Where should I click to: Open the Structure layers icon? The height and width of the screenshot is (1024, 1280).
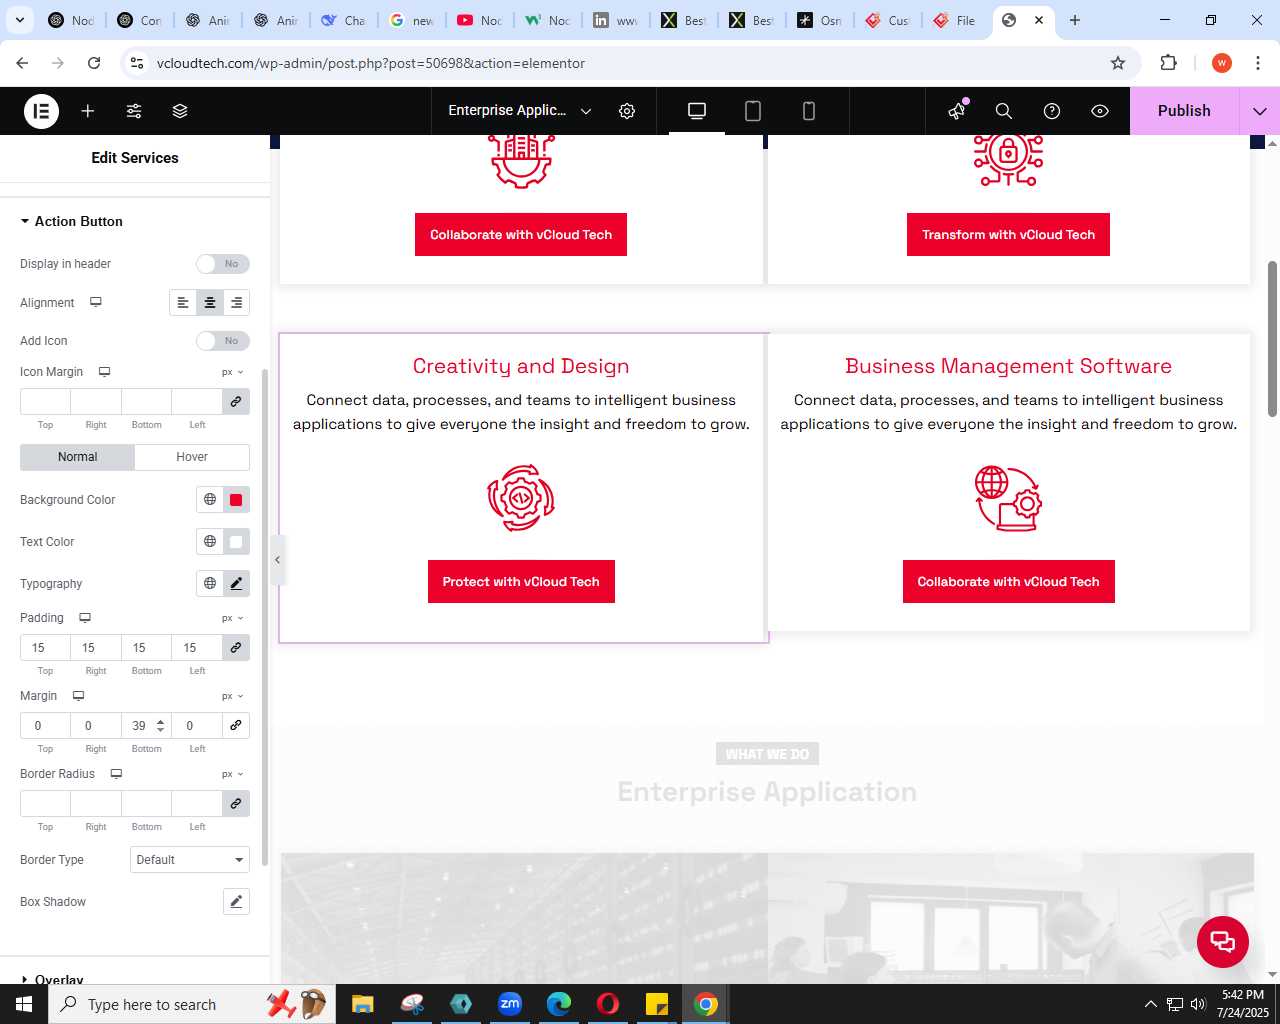(x=180, y=111)
